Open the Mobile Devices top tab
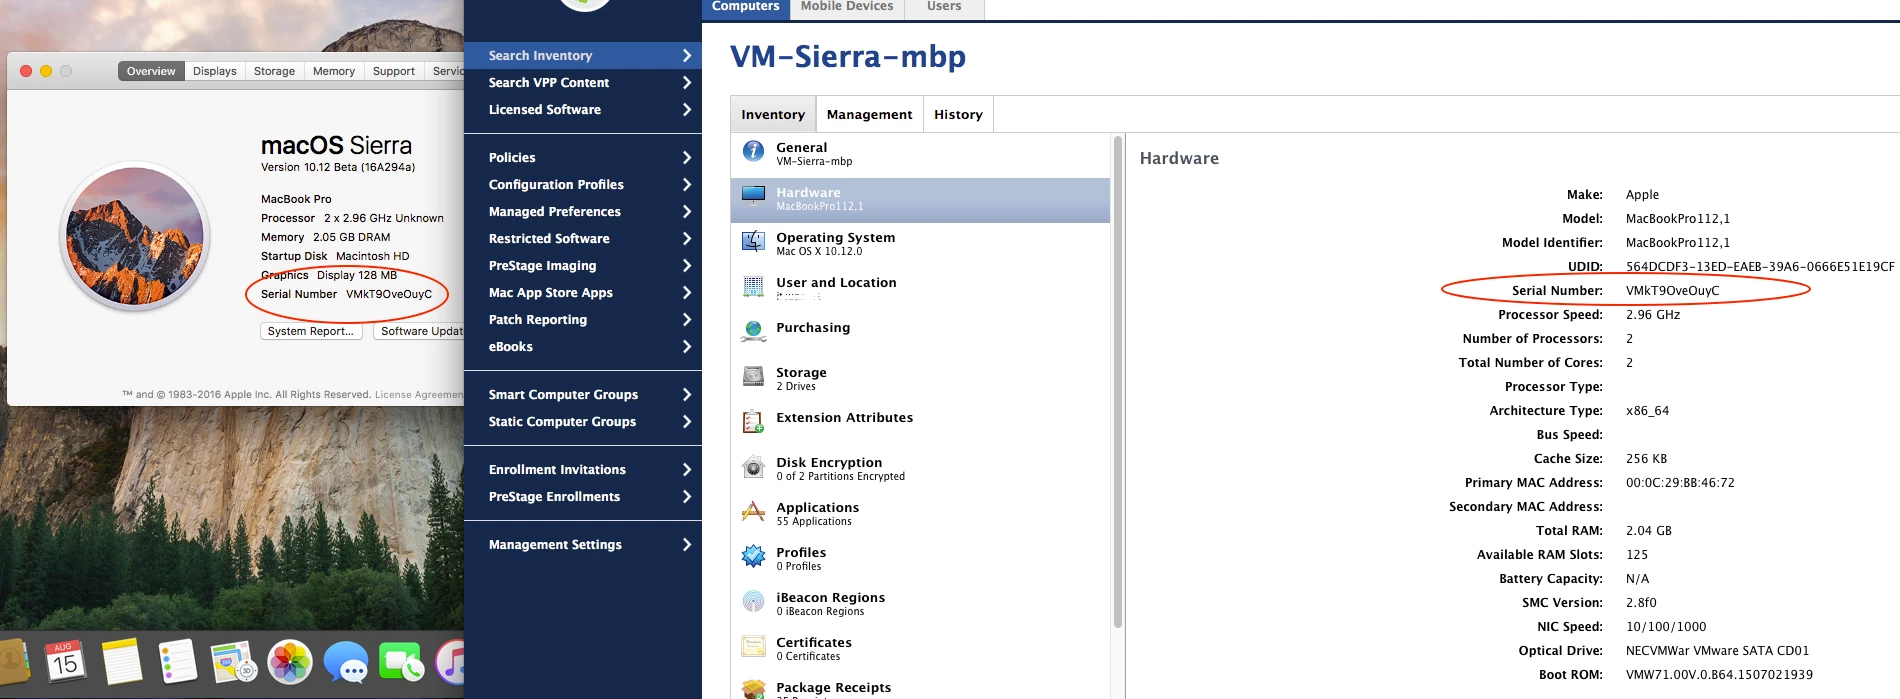Viewport: 1900px width, 699px height. tap(847, 8)
